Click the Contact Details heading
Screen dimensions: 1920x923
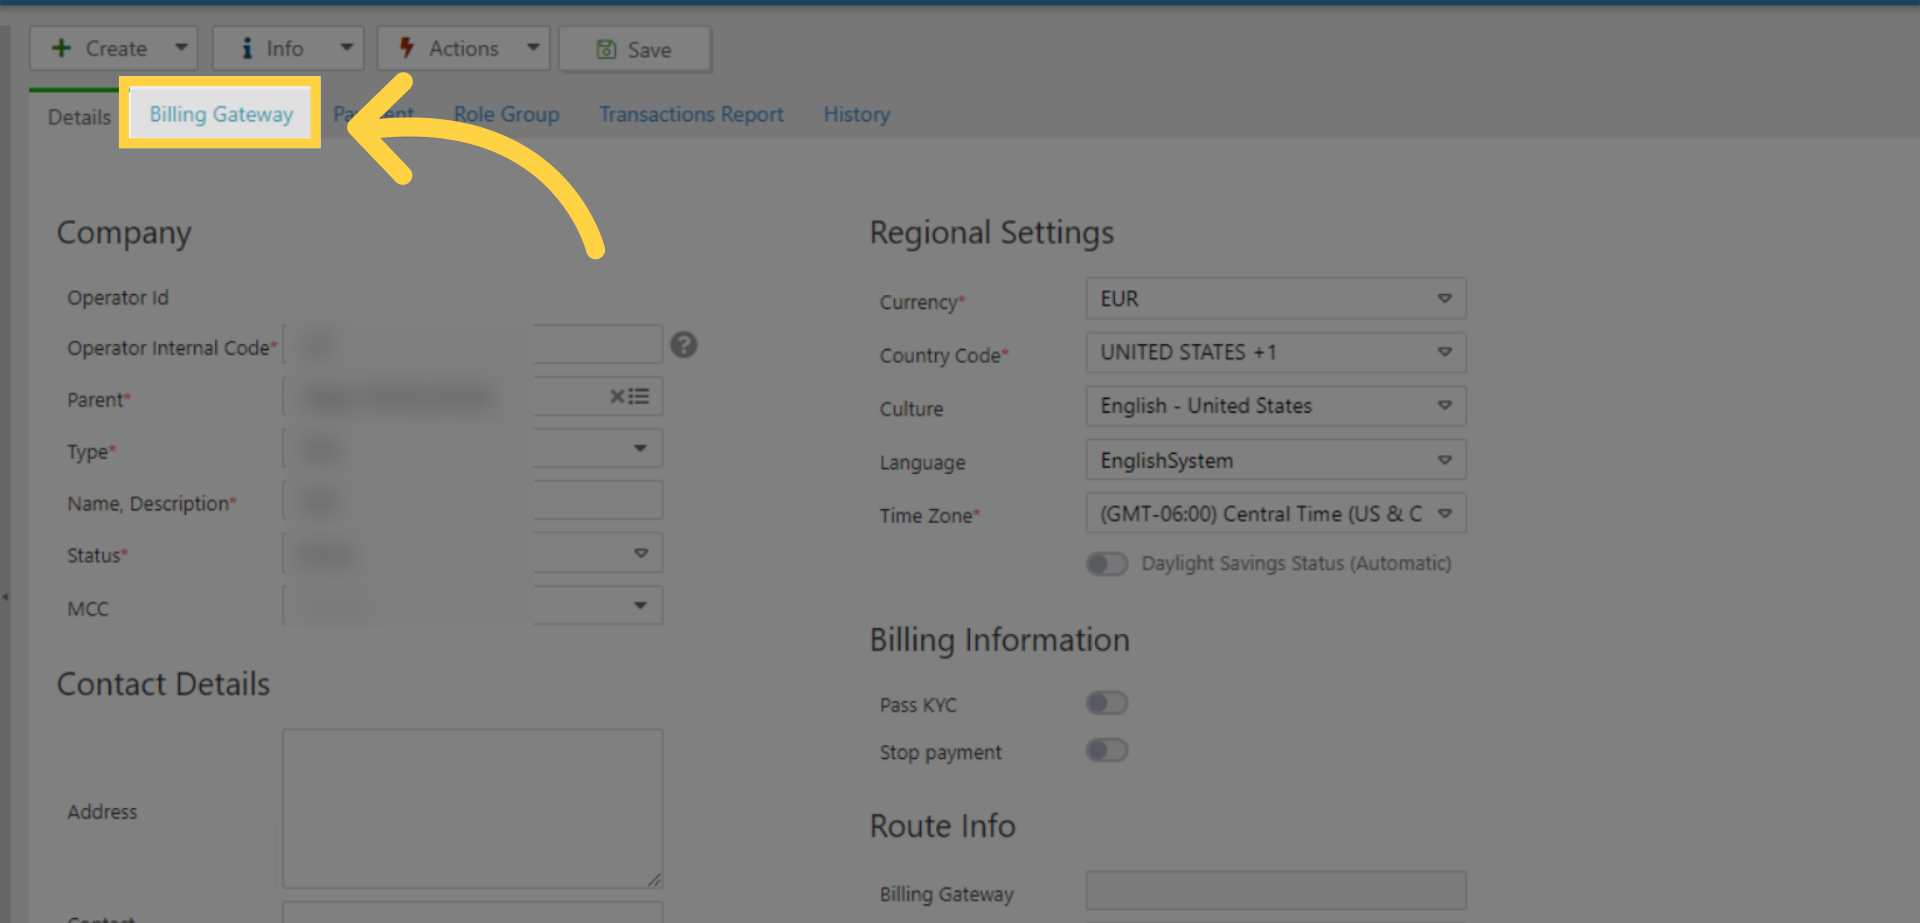pyautogui.click(x=163, y=684)
